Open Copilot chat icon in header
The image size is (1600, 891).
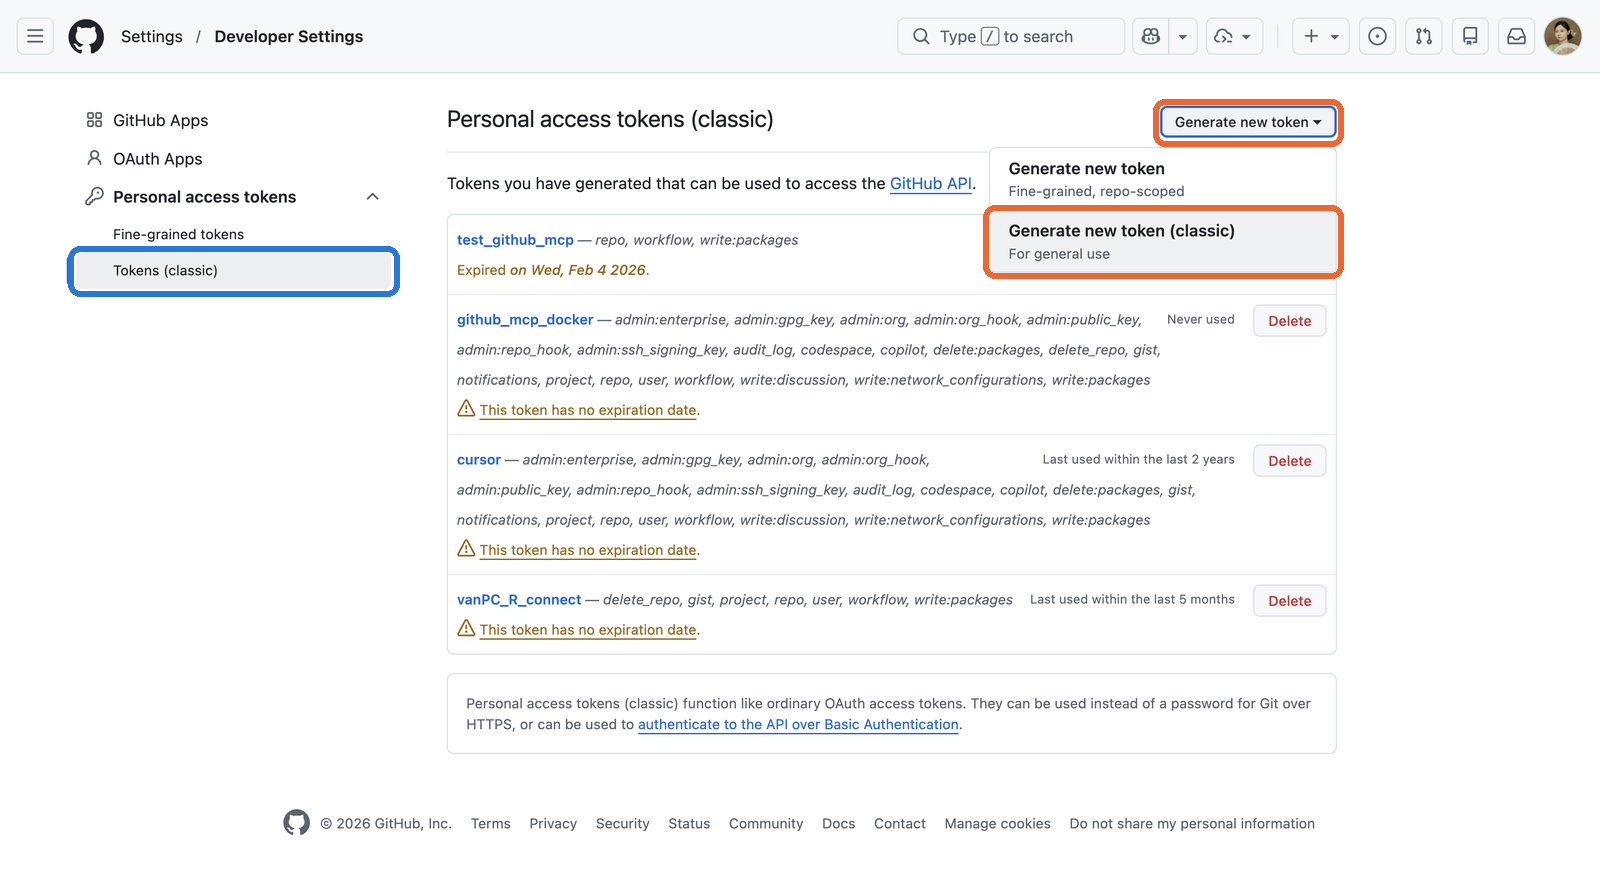coord(1151,36)
